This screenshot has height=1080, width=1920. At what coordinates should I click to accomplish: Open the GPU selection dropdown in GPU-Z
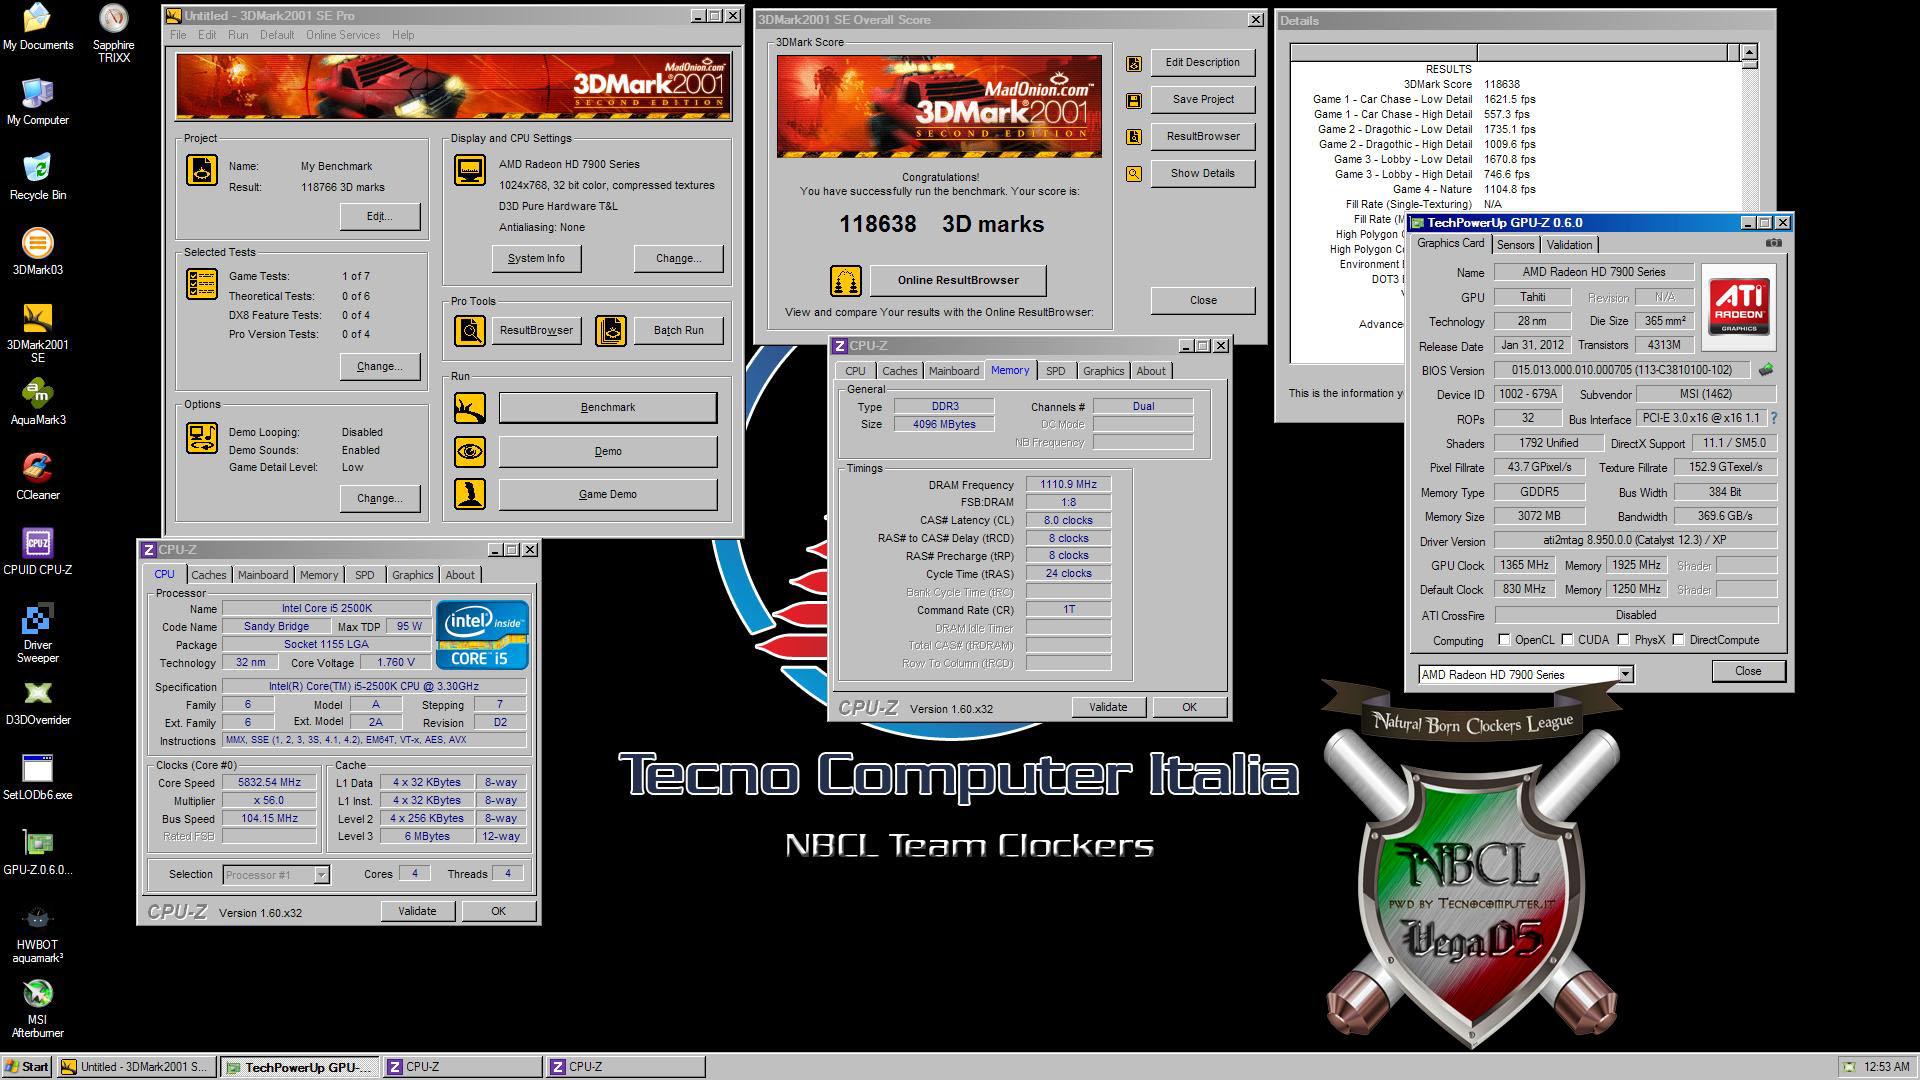(x=1625, y=674)
